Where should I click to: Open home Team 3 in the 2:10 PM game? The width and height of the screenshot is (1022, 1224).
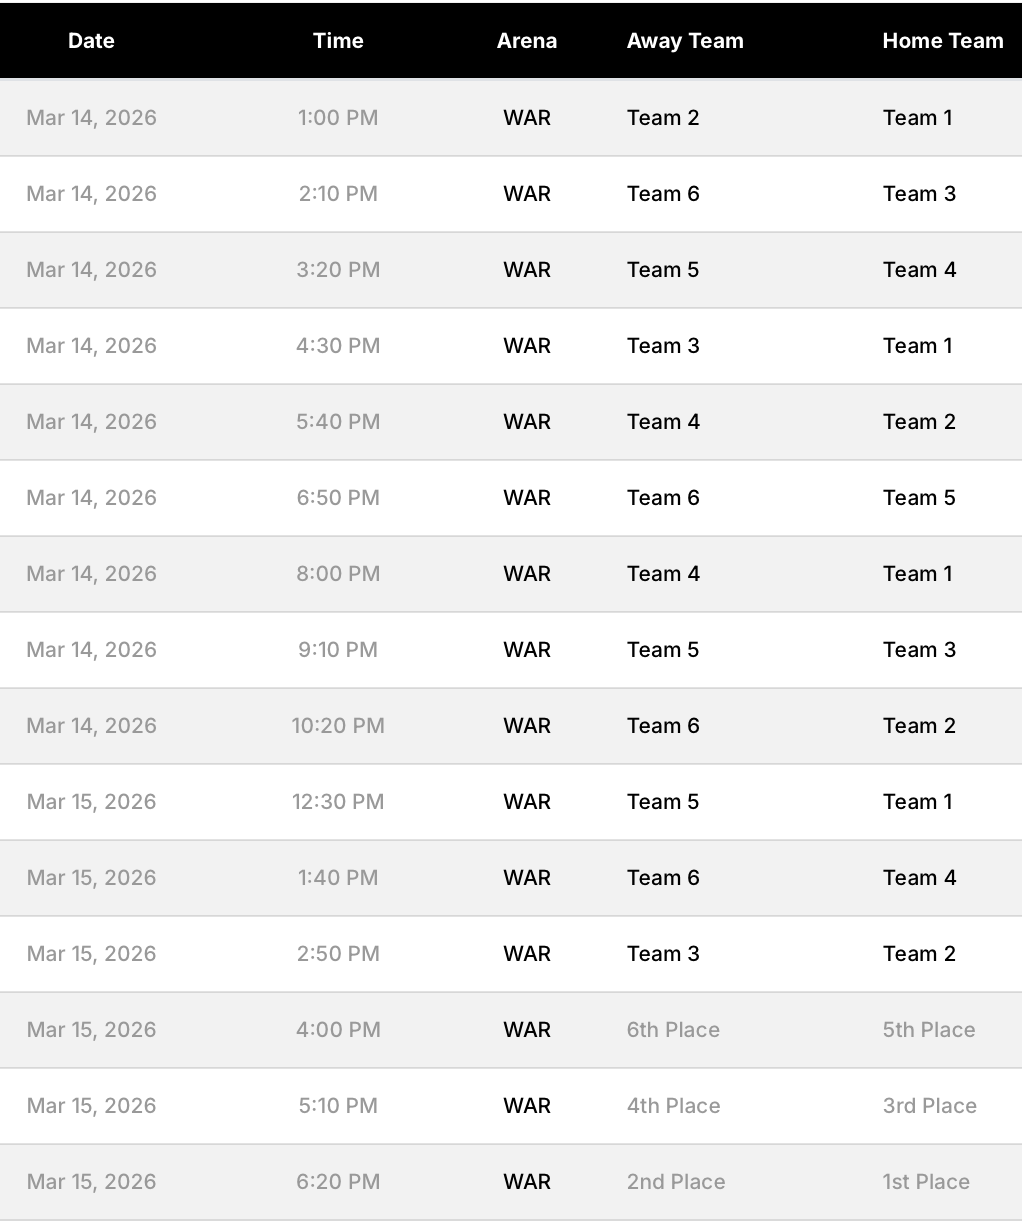coord(919,194)
